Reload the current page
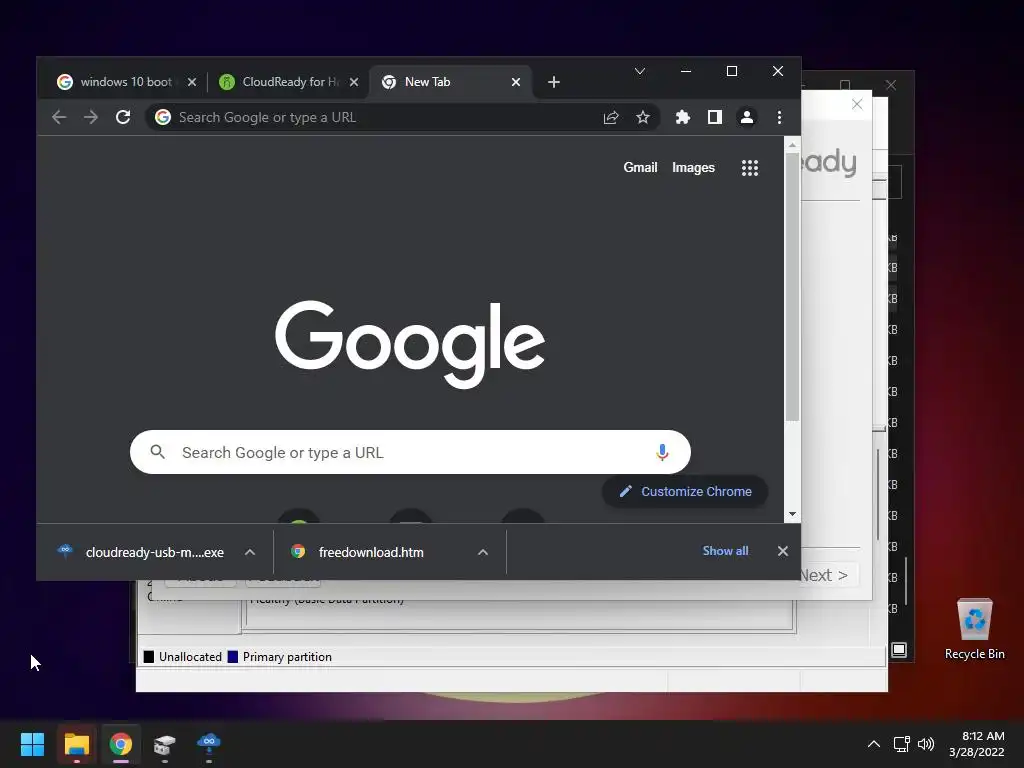Viewport: 1024px width, 768px height. point(123,118)
